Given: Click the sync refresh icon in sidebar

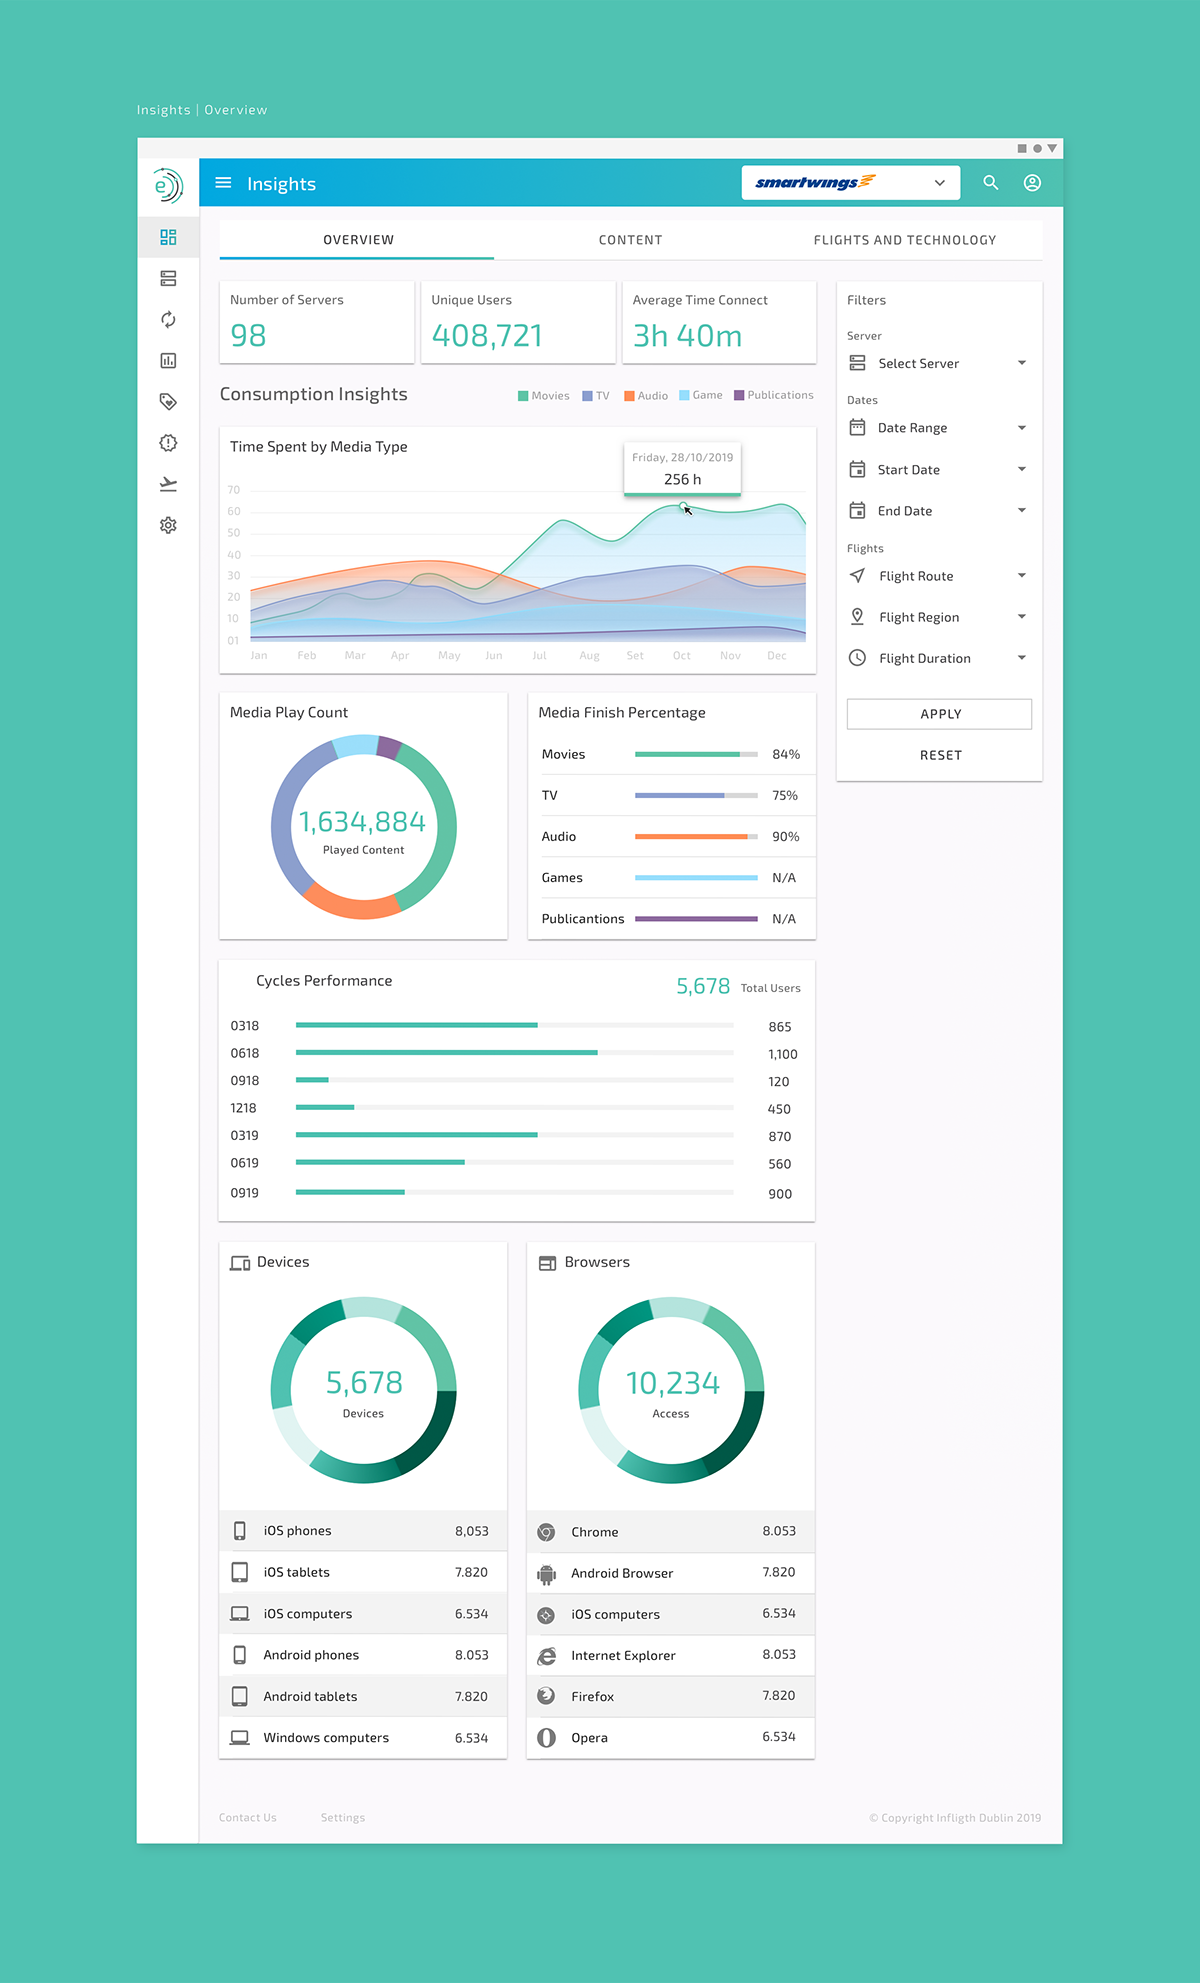Looking at the screenshot, I should coord(168,319).
